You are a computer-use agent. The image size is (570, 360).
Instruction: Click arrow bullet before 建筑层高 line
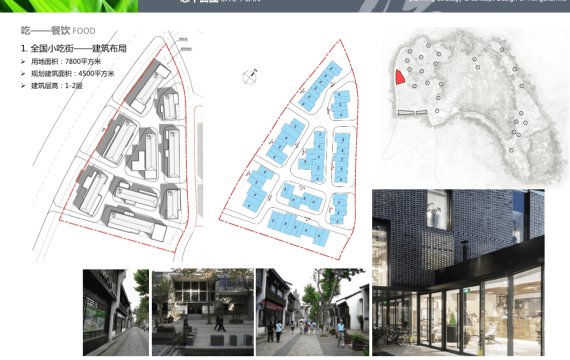pos(24,86)
